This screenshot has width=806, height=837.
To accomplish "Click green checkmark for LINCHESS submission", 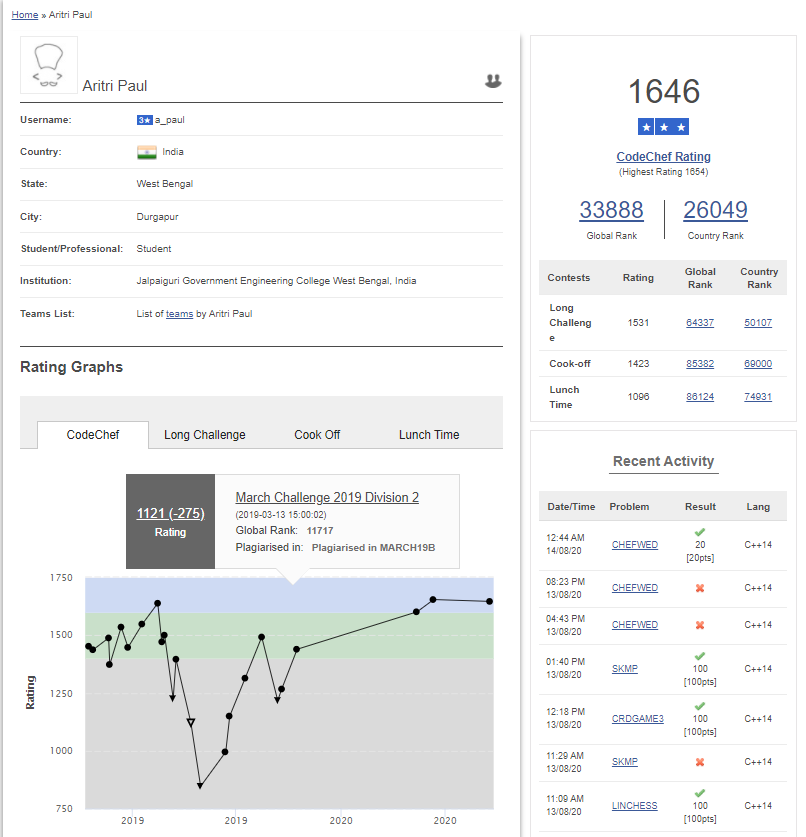I will pyautogui.click(x=700, y=793).
